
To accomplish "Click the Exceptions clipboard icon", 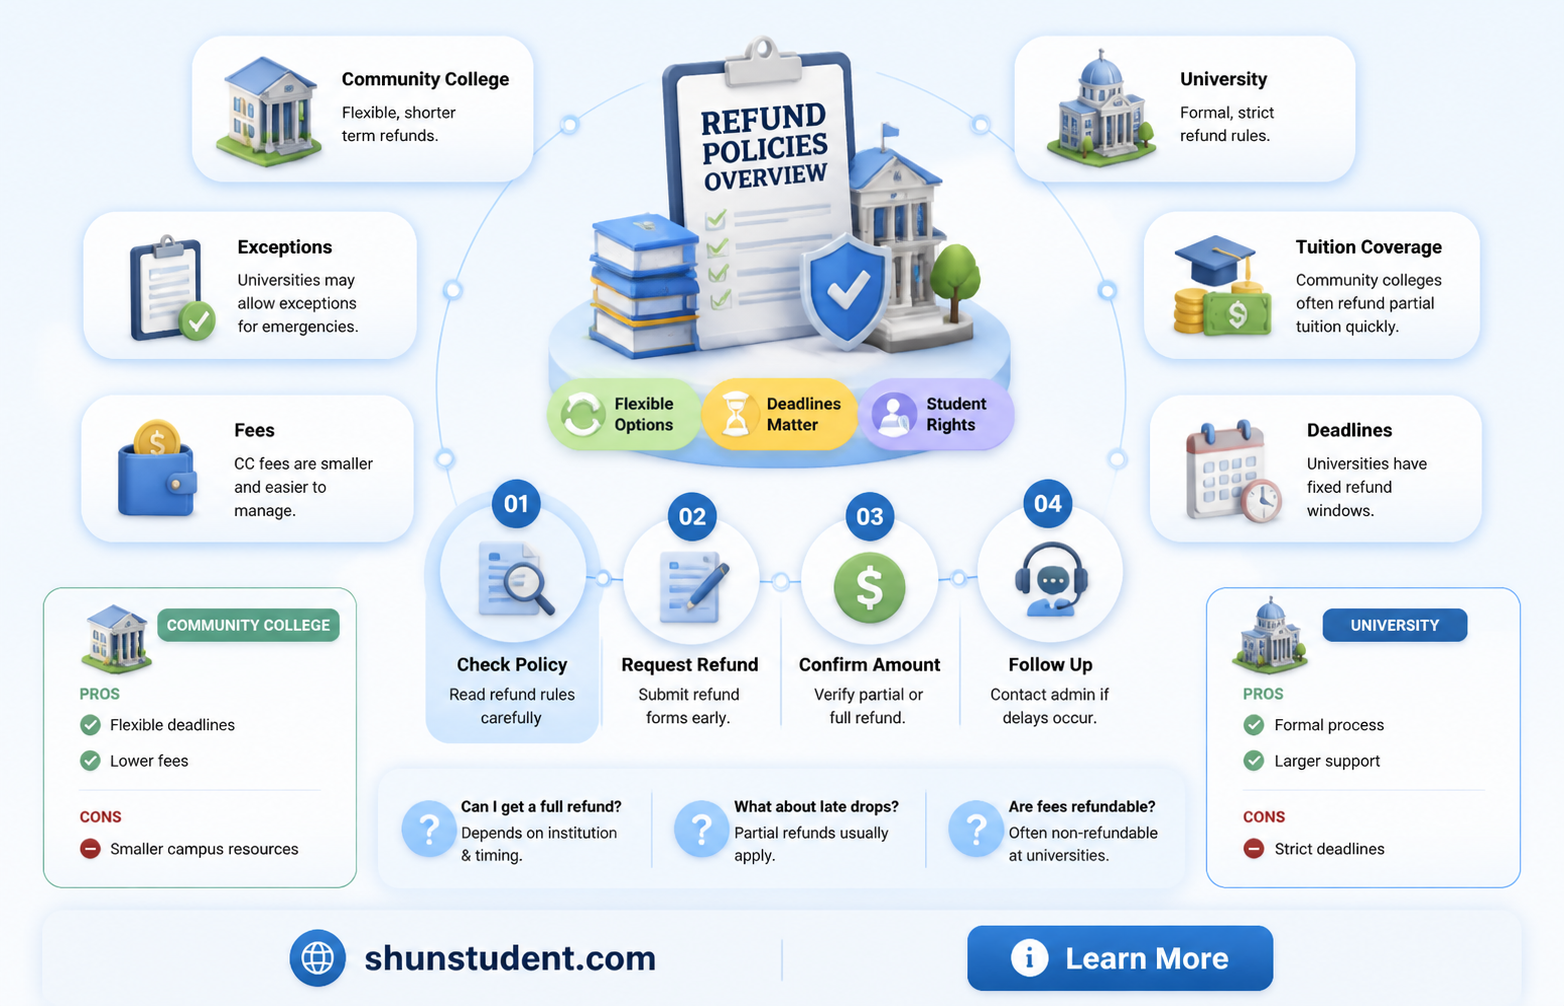I will coord(171,289).
